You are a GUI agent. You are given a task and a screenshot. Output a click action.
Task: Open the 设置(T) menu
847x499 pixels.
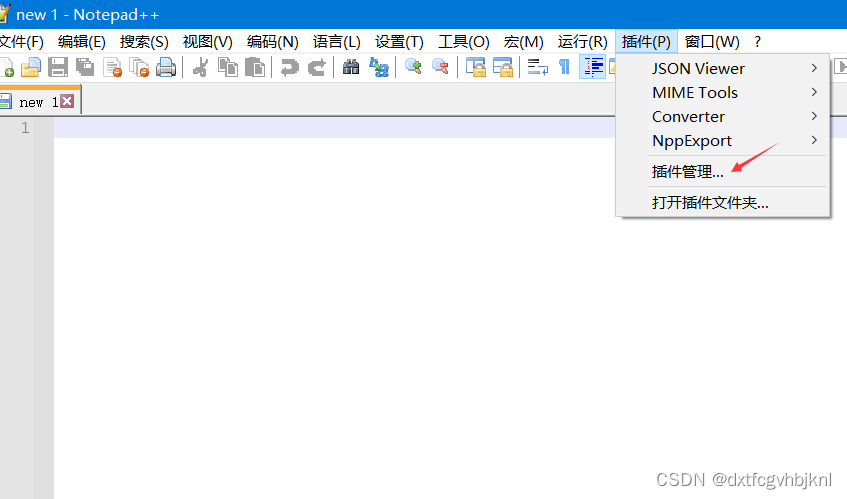pyautogui.click(x=399, y=42)
